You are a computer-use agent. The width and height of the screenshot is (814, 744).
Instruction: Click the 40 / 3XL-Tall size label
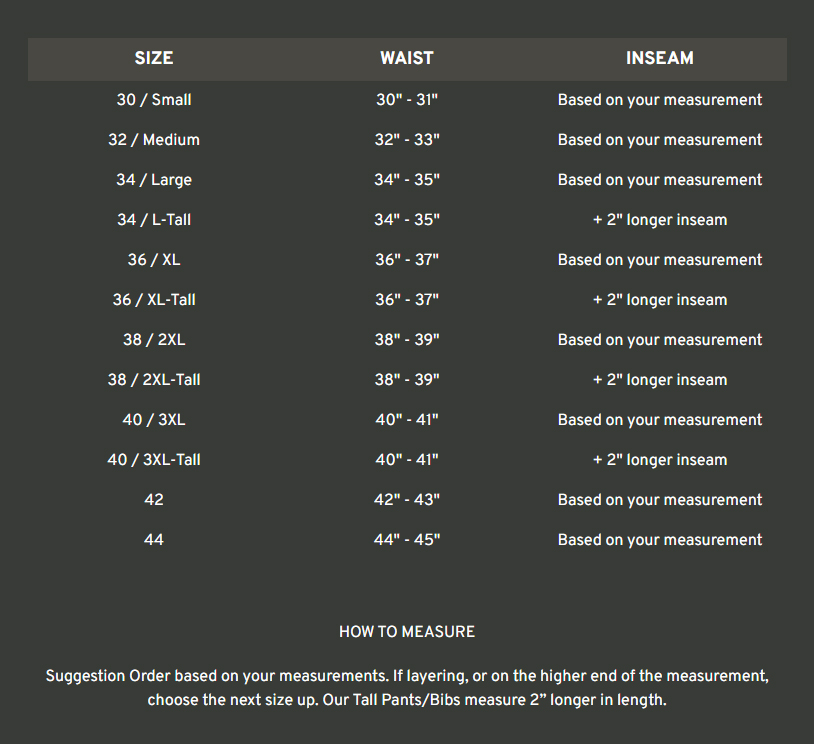154,460
